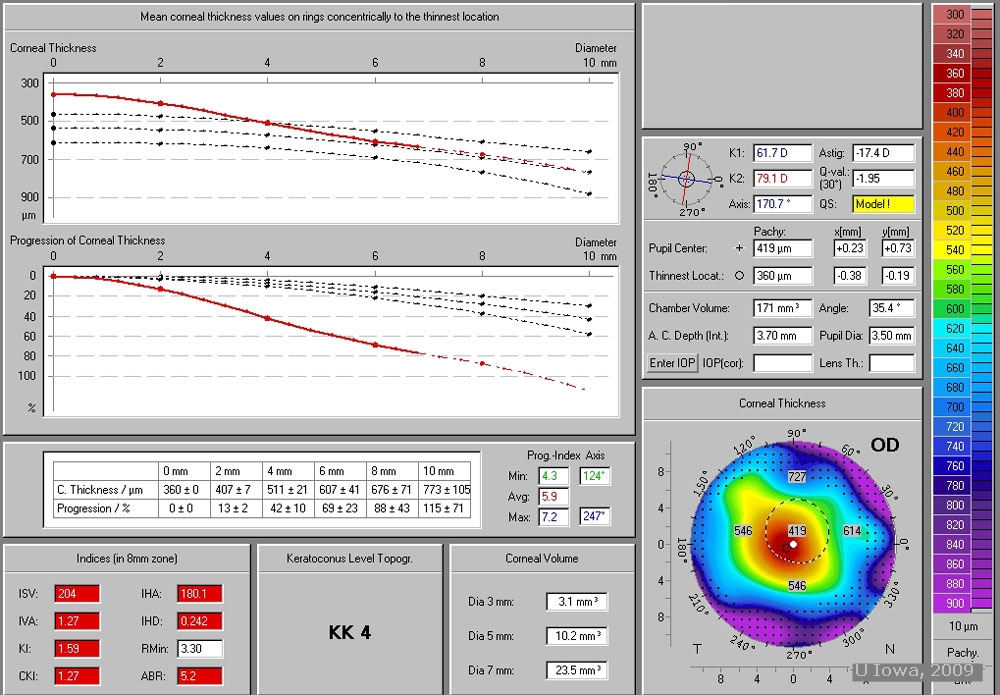The image size is (1000, 695).
Task: Pick the yellow 500 swatch on the color scale
Action: tap(955, 211)
